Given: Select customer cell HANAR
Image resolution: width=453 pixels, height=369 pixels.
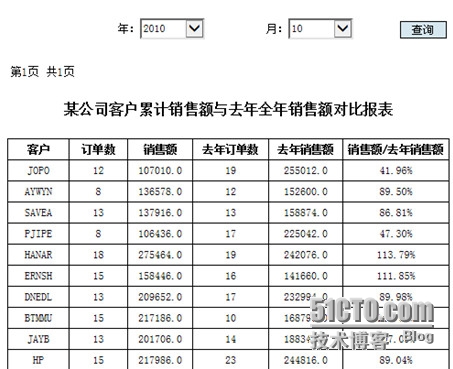Looking at the screenshot, I should click(x=38, y=255).
